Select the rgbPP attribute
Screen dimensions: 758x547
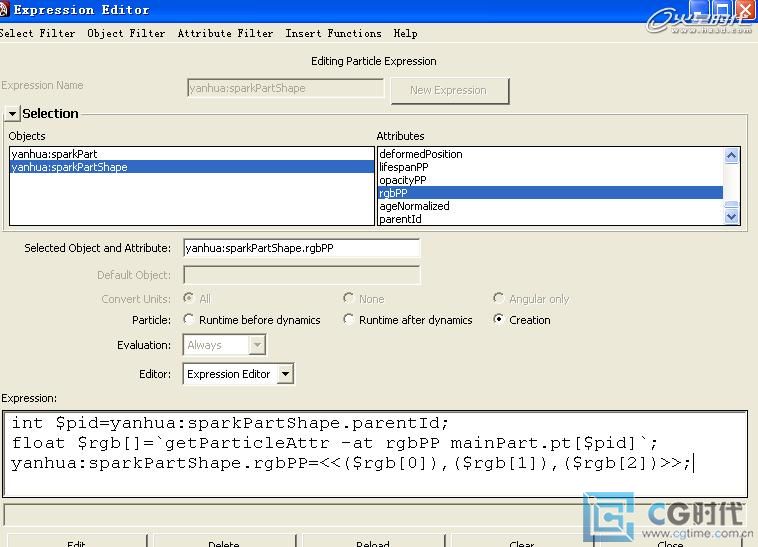coord(550,193)
